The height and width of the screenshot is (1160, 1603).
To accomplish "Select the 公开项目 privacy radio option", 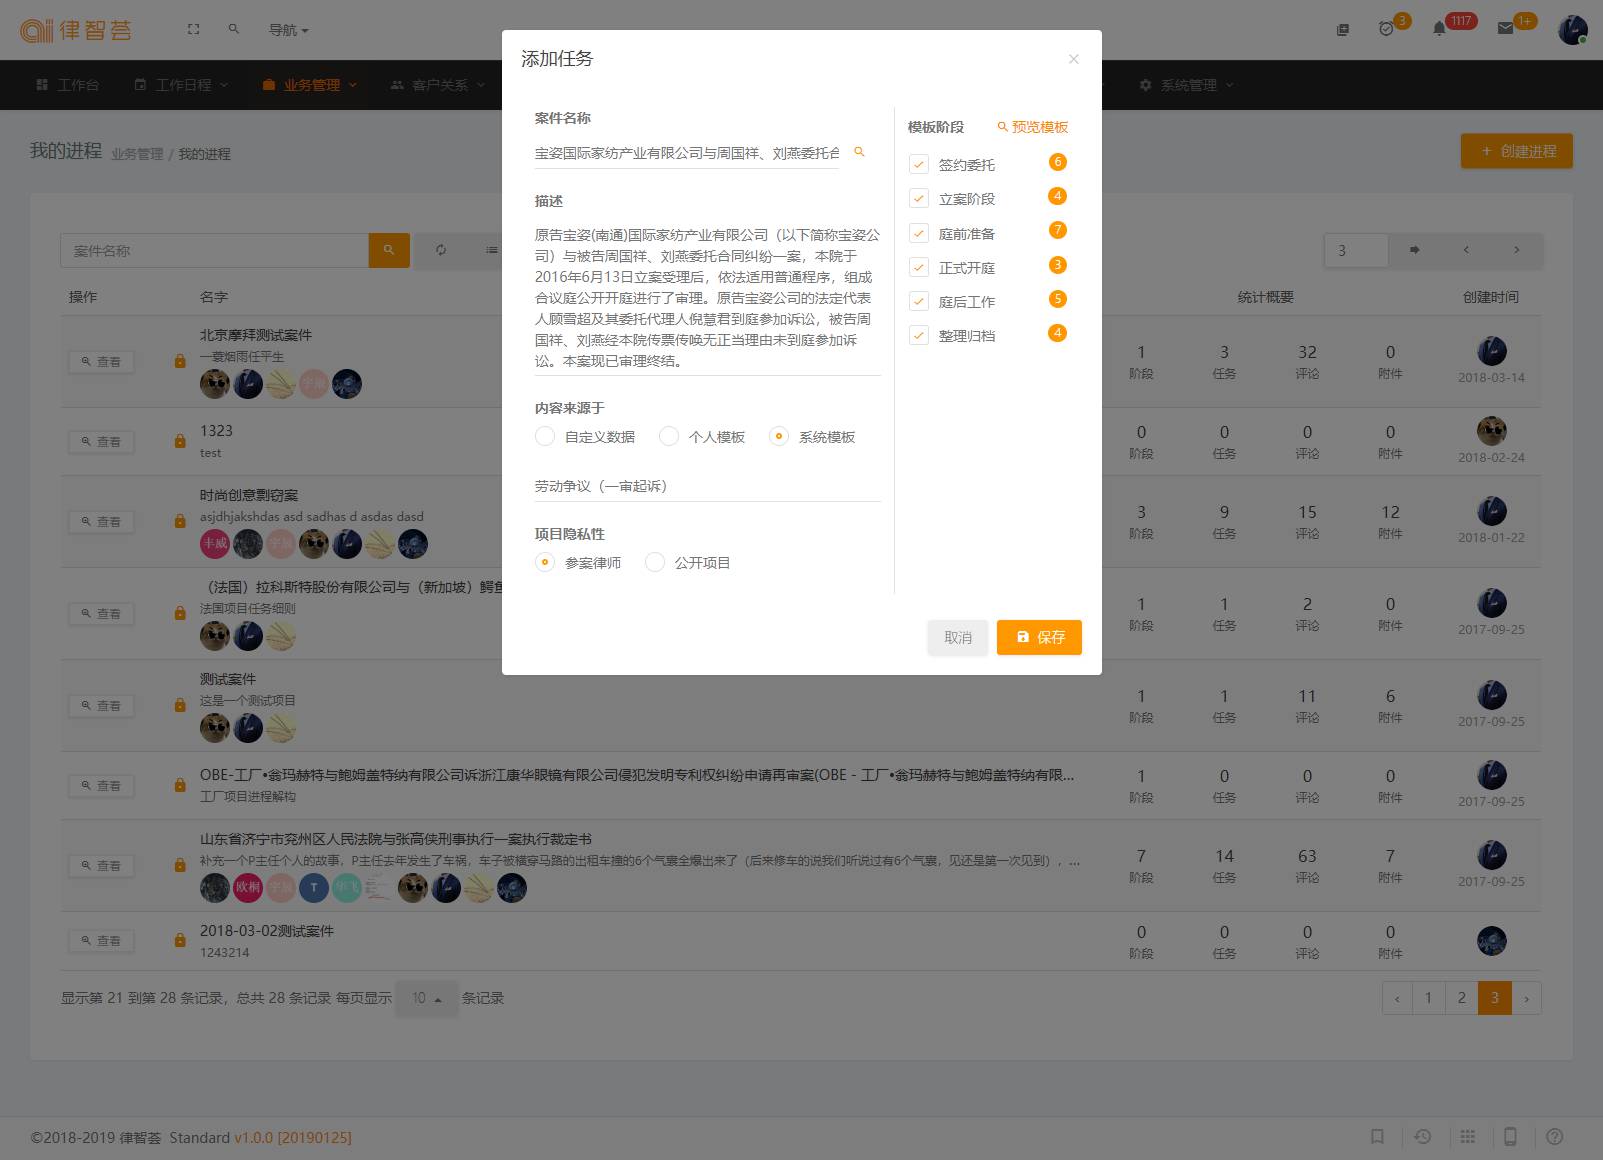I will [x=655, y=562].
